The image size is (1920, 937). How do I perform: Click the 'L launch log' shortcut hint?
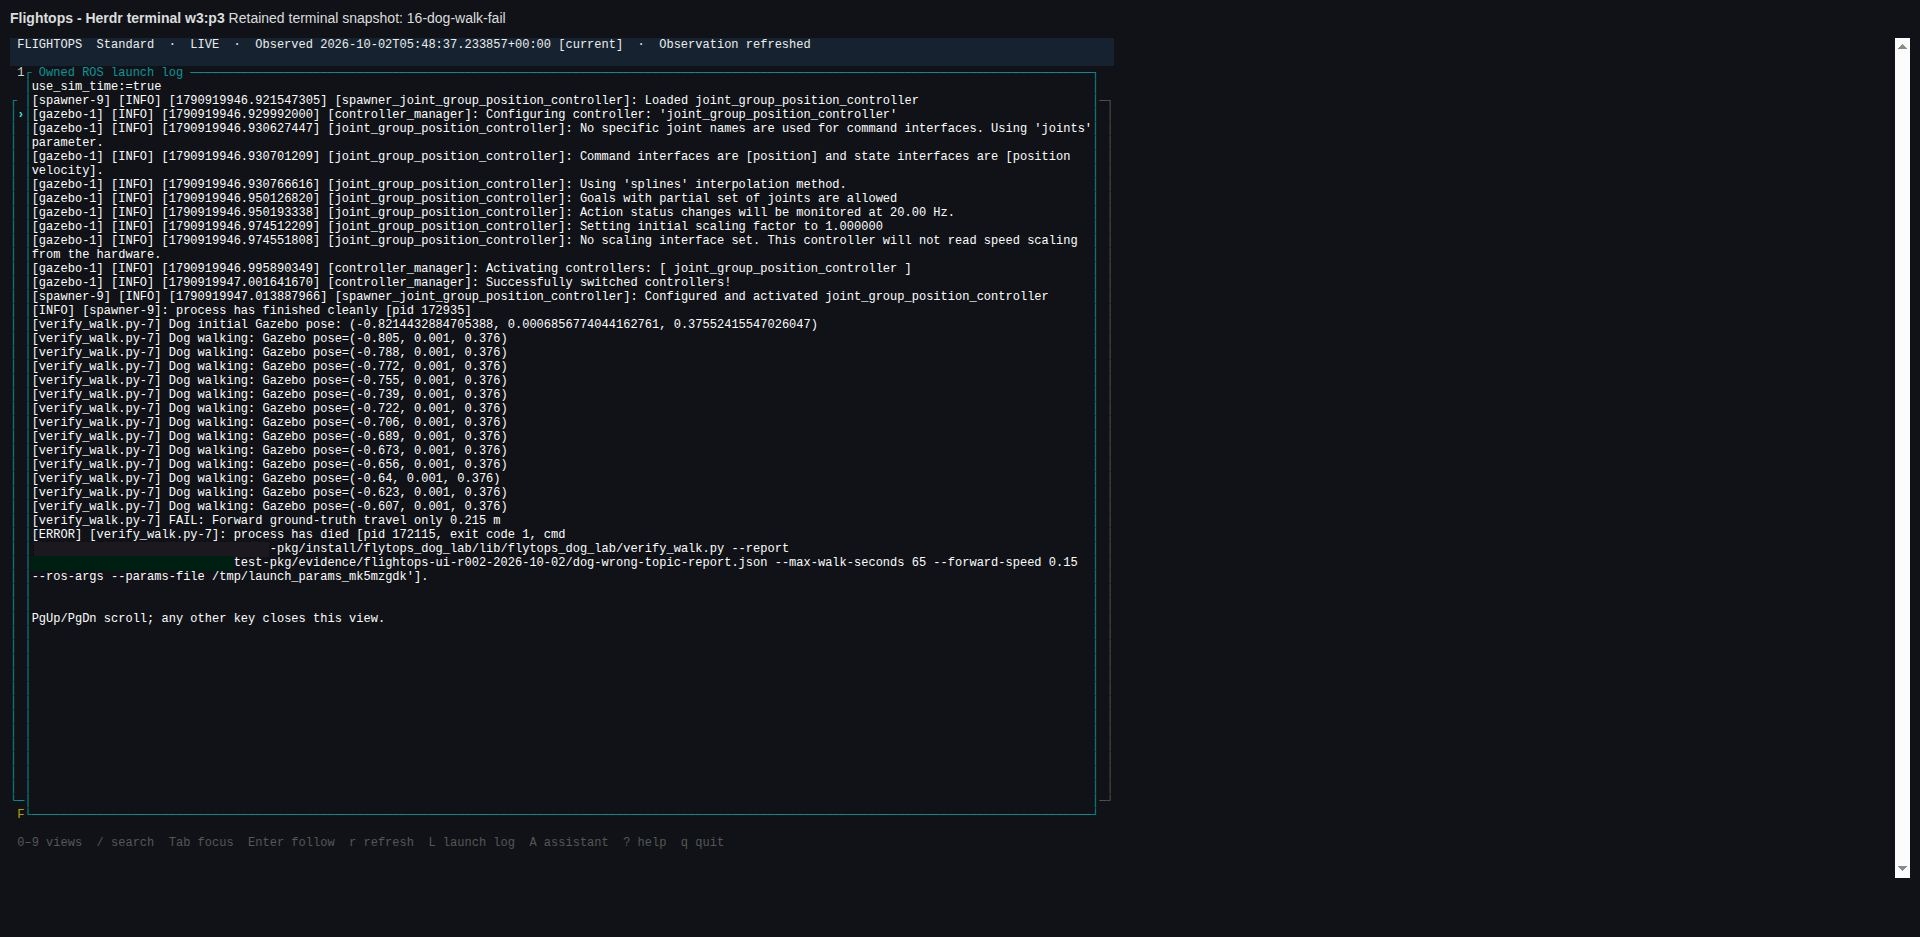click(472, 842)
